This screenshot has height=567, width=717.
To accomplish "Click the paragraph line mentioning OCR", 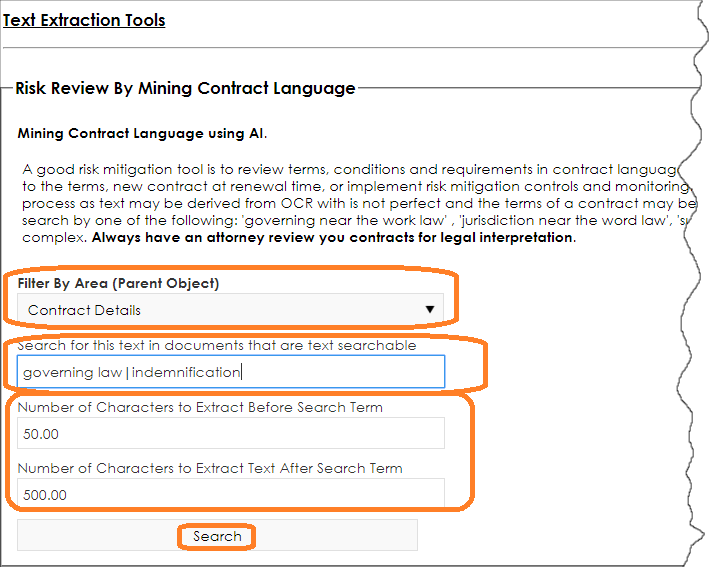I will coord(359,203).
